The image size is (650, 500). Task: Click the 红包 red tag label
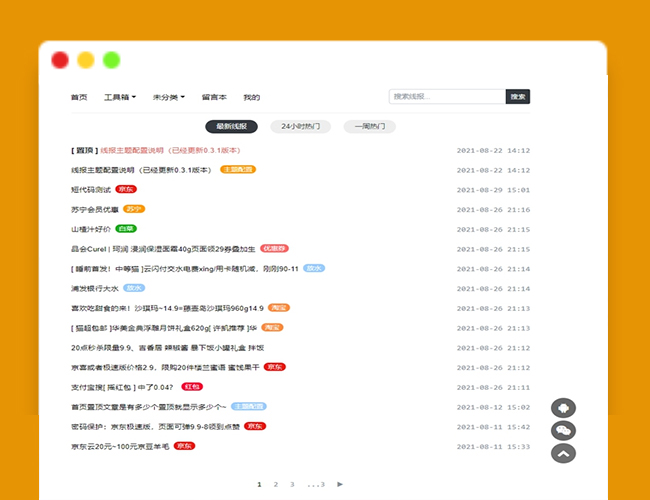[x=192, y=386]
